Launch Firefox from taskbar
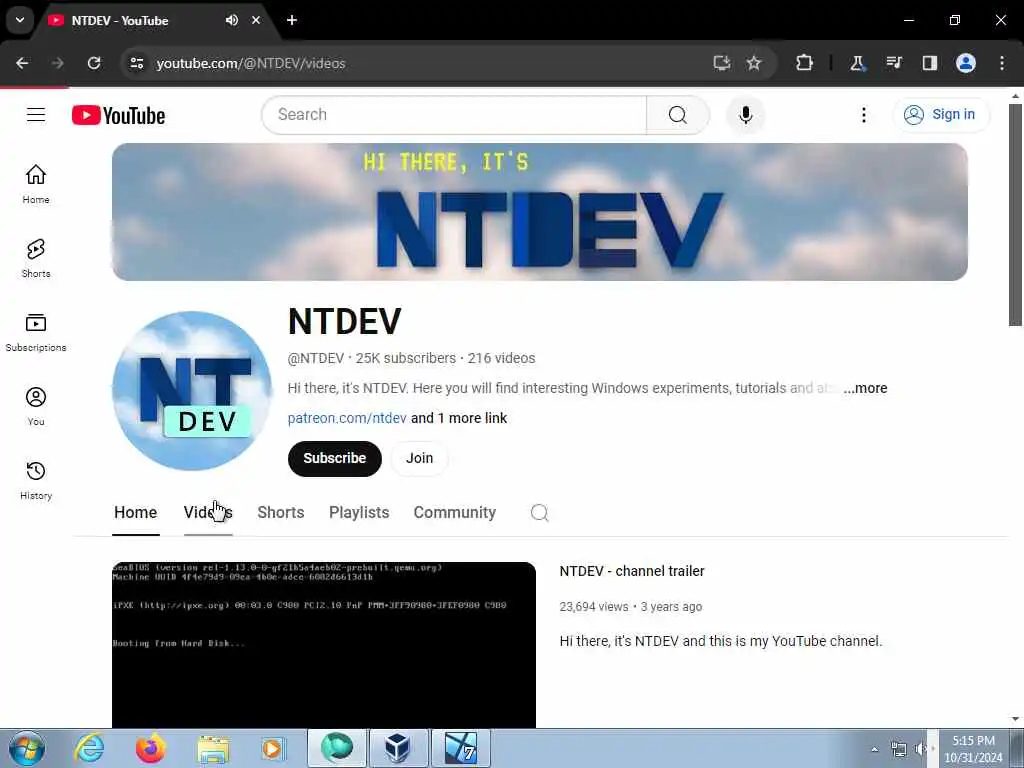The width and height of the screenshot is (1024, 768). point(150,748)
